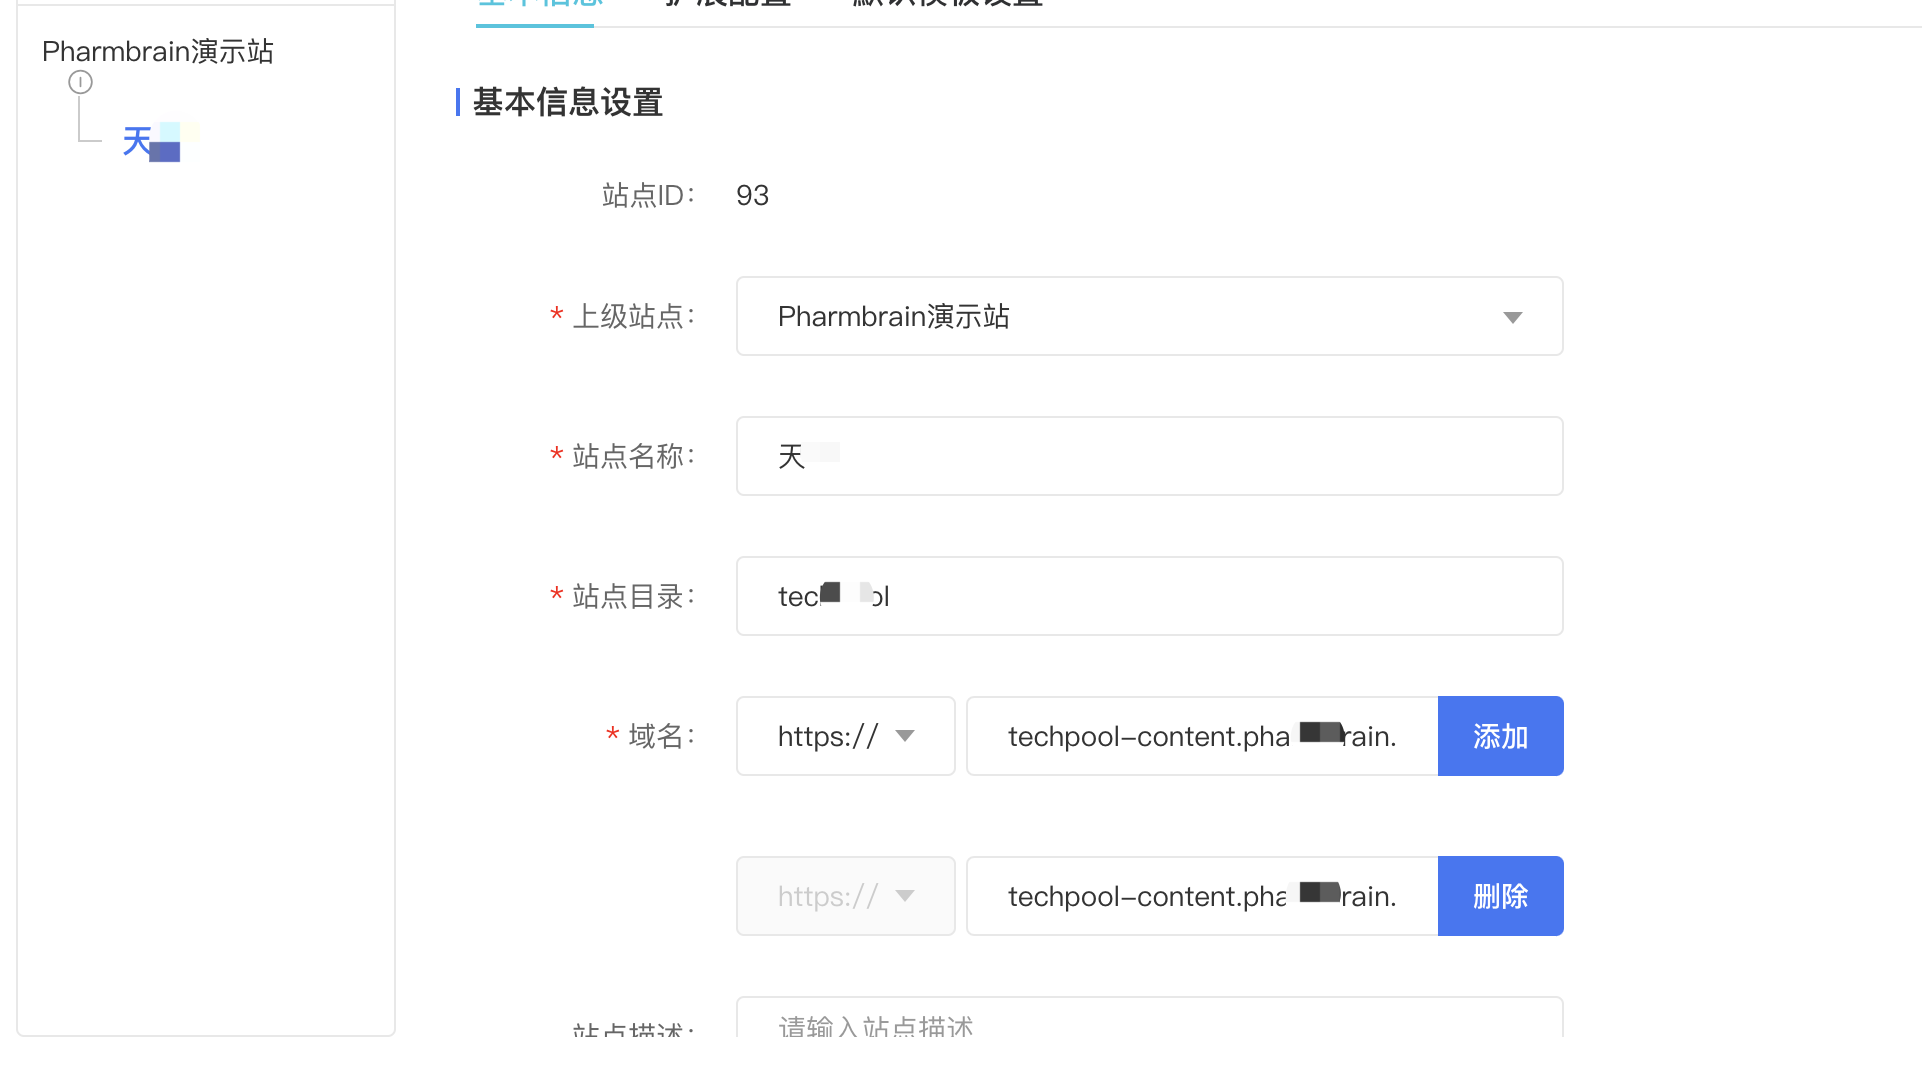Click the 基本信息设置 section heading
This screenshot has width=1922, height=1070.
567,102
